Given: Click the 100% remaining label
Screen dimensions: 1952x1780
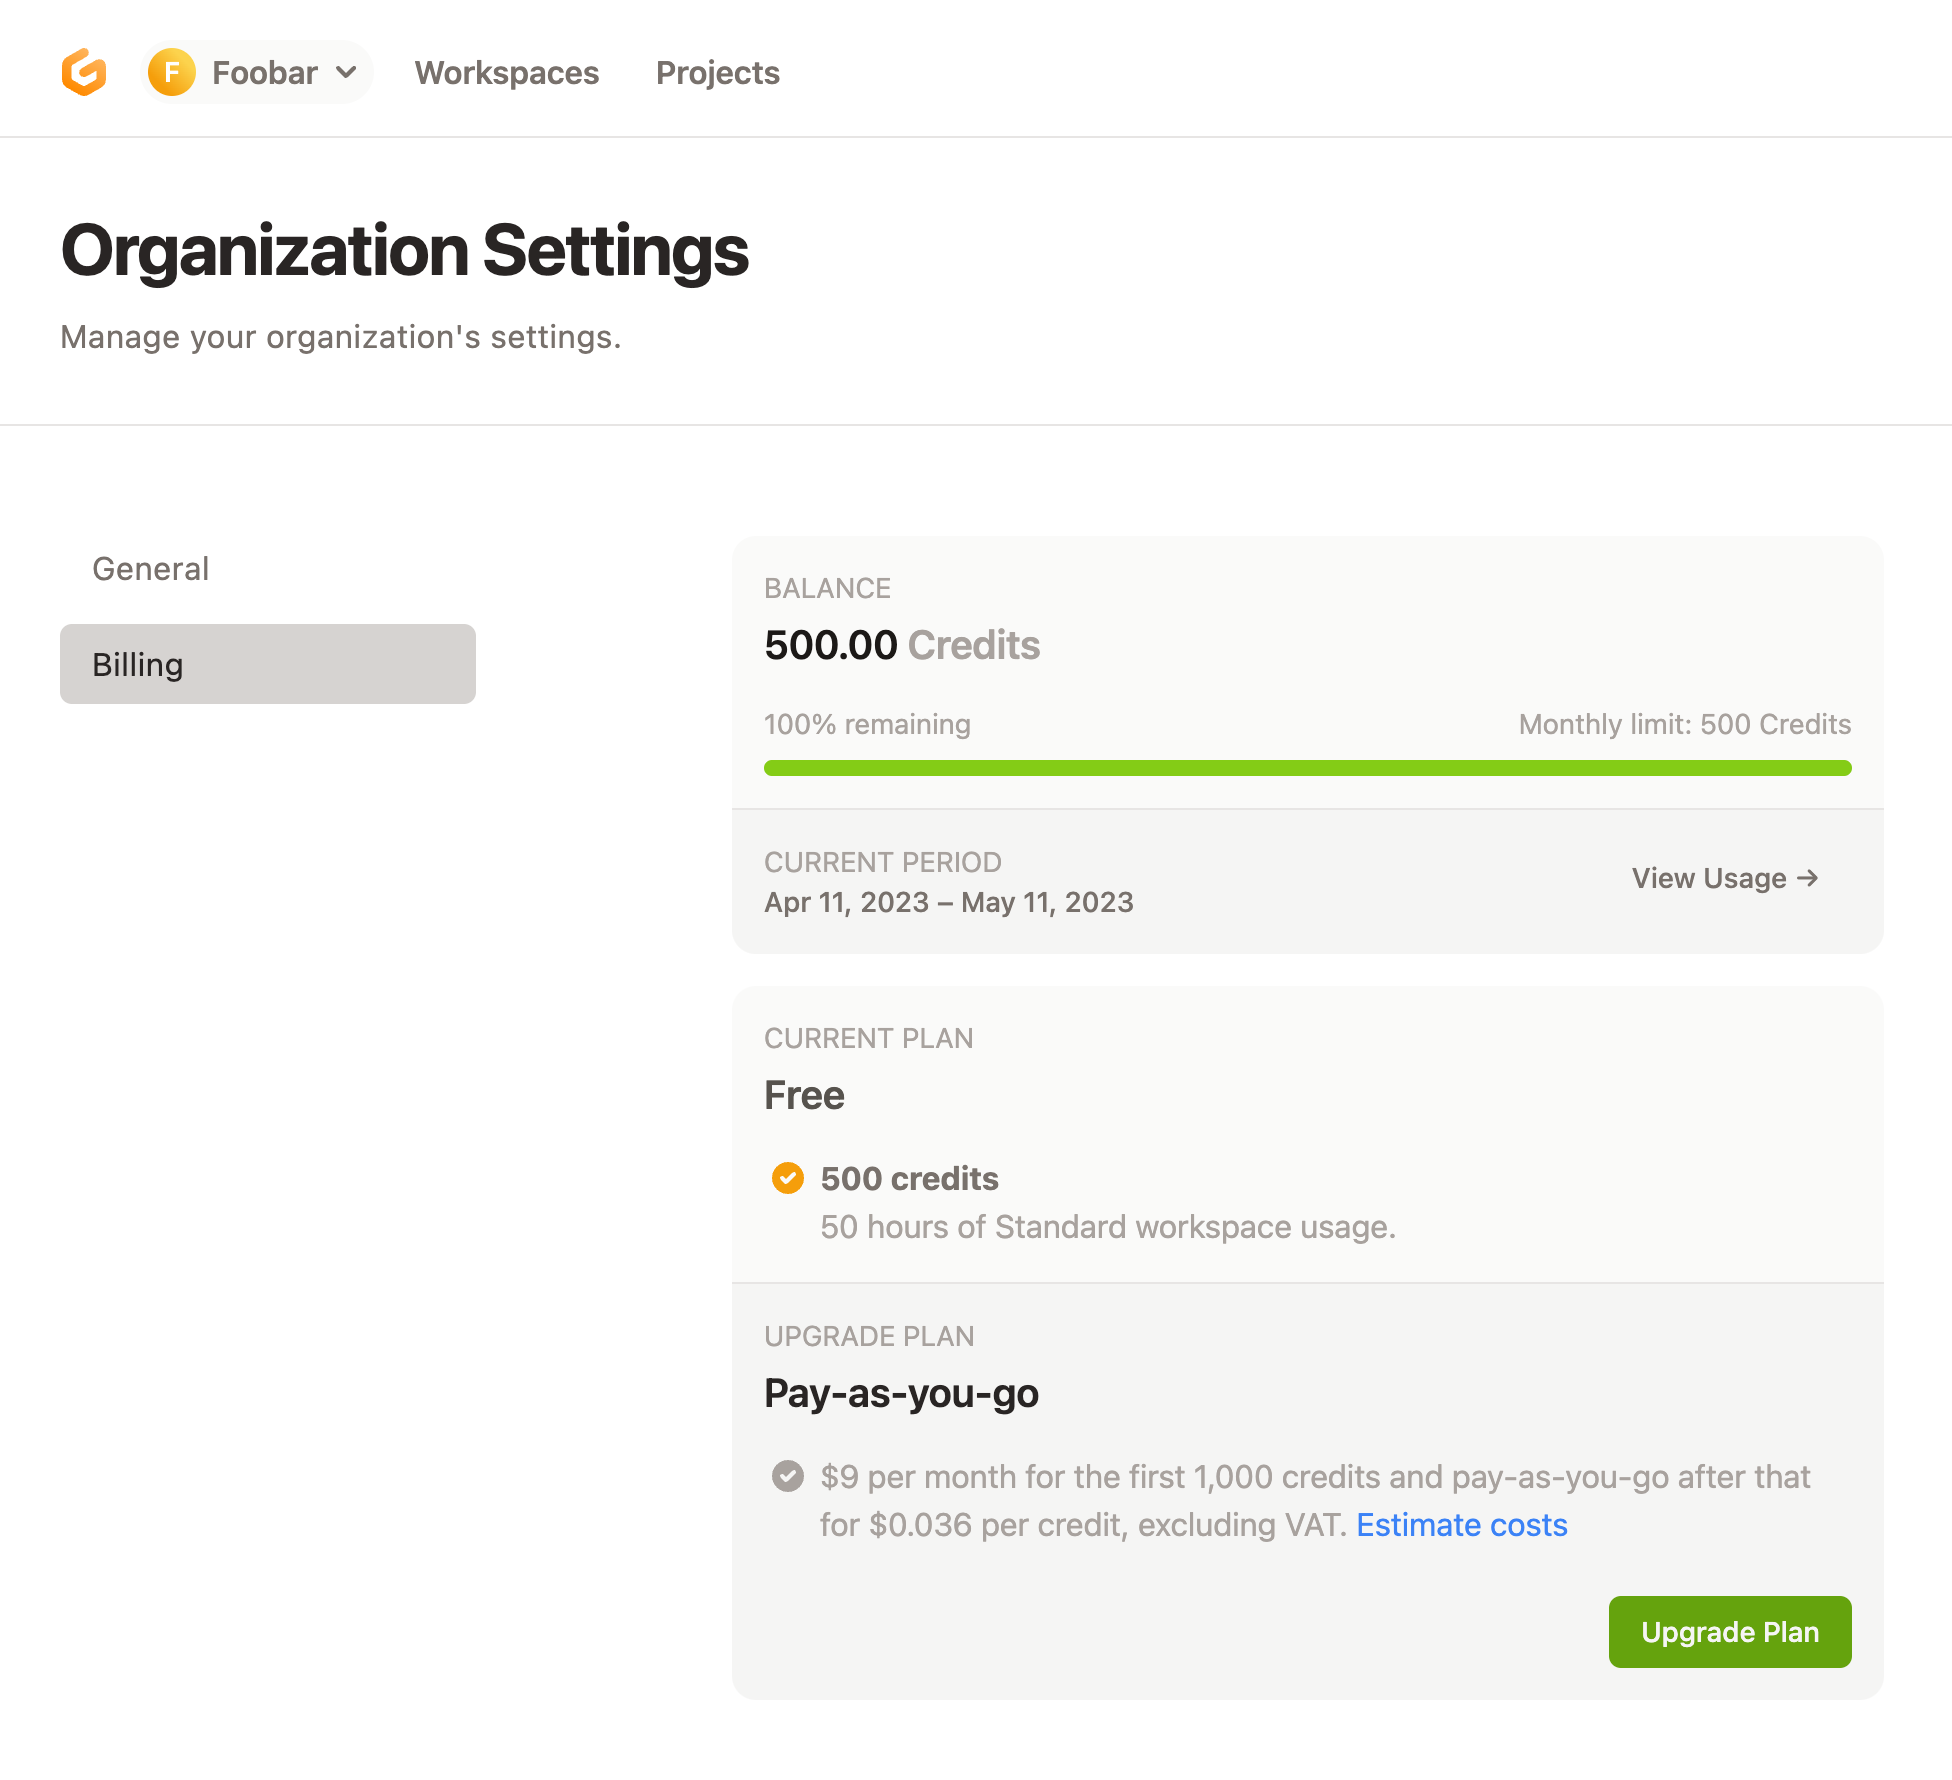Looking at the screenshot, I should point(867,724).
